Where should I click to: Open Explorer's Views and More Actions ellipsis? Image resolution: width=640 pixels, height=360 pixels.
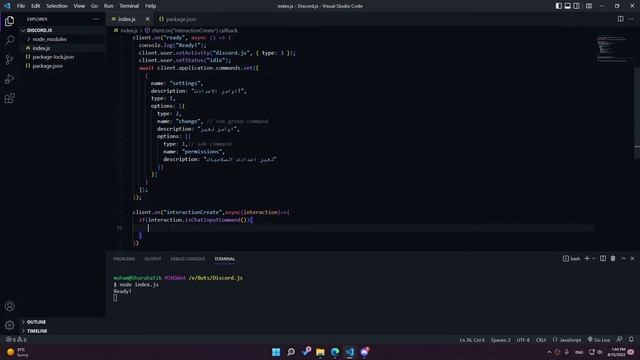point(96,19)
